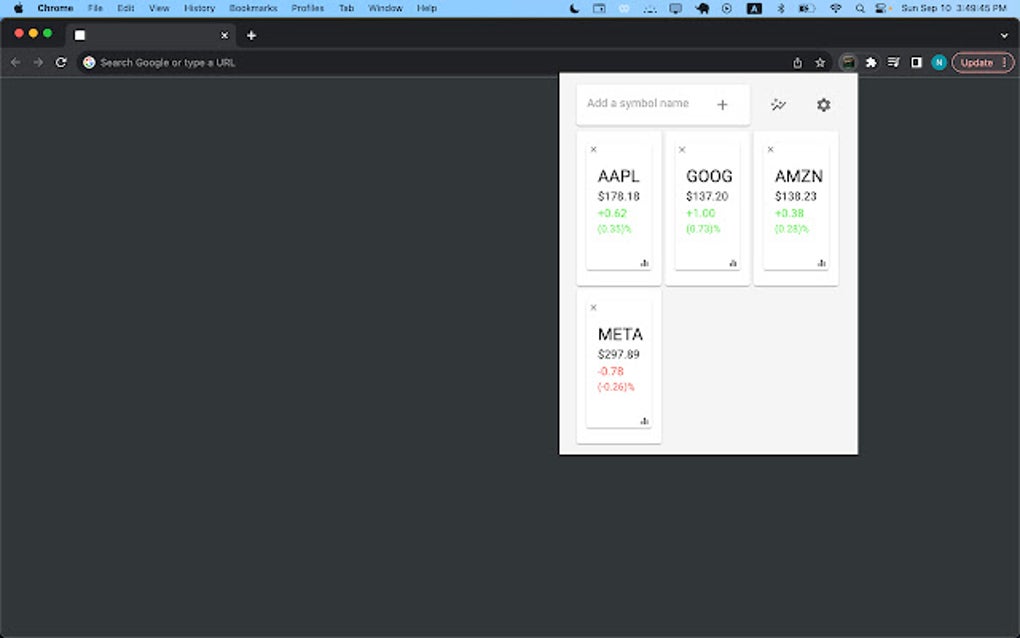Click the AMZN ticker name
The width and height of the screenshot is (1020, 638).
point(799,176)
